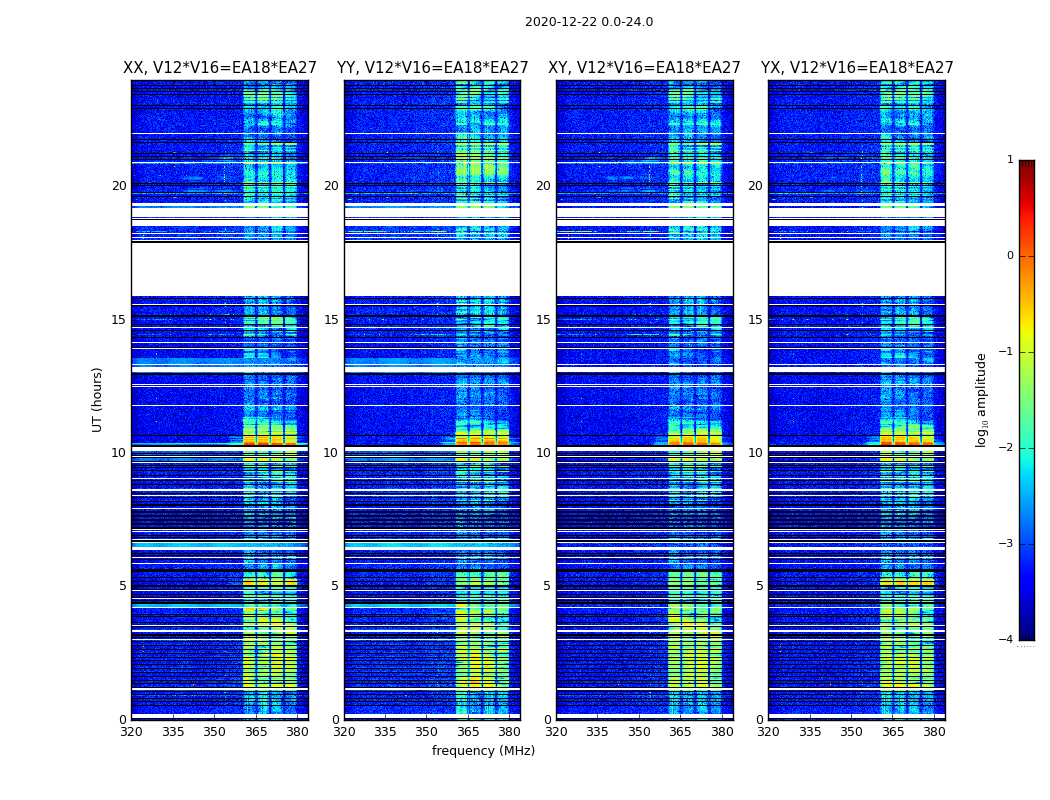The image size is (1050, 800).
Task: Click the colorbar tick label −4
Action: click(1006, 639)
